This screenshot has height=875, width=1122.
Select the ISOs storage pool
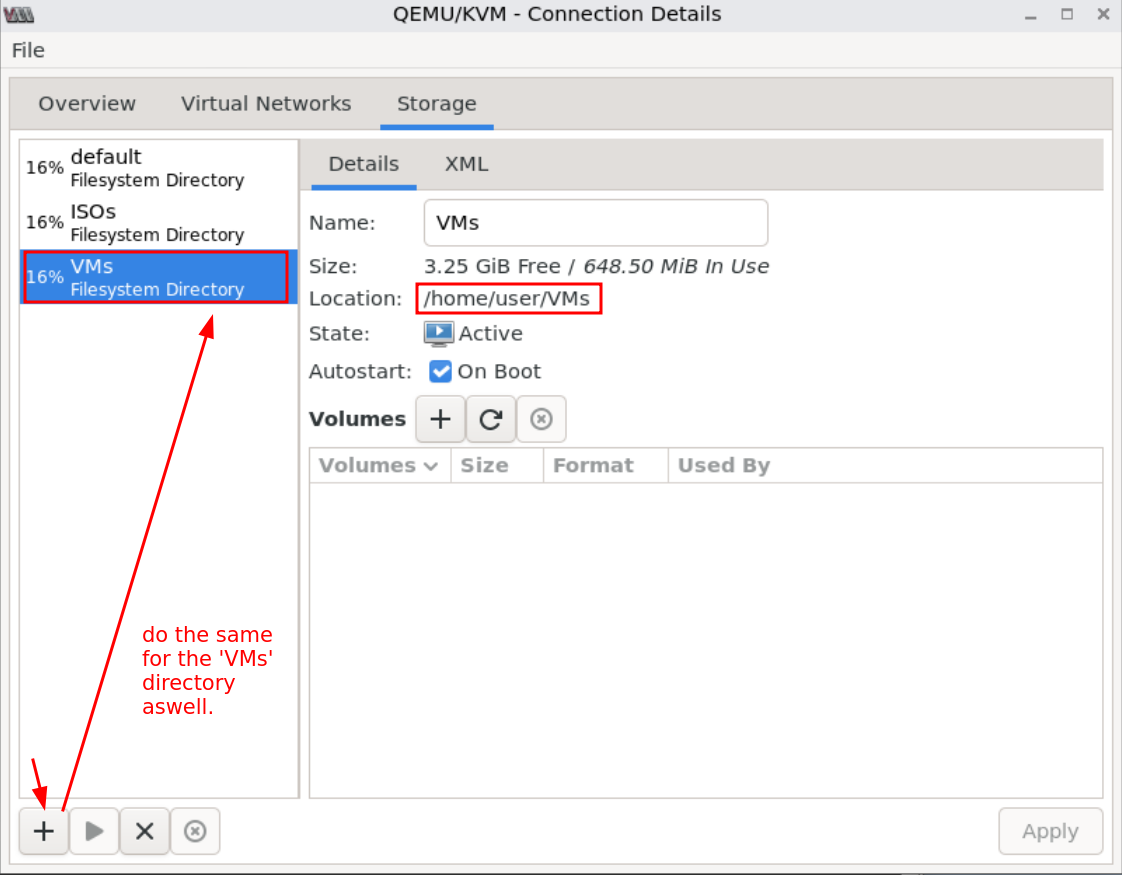pos(158,223)
